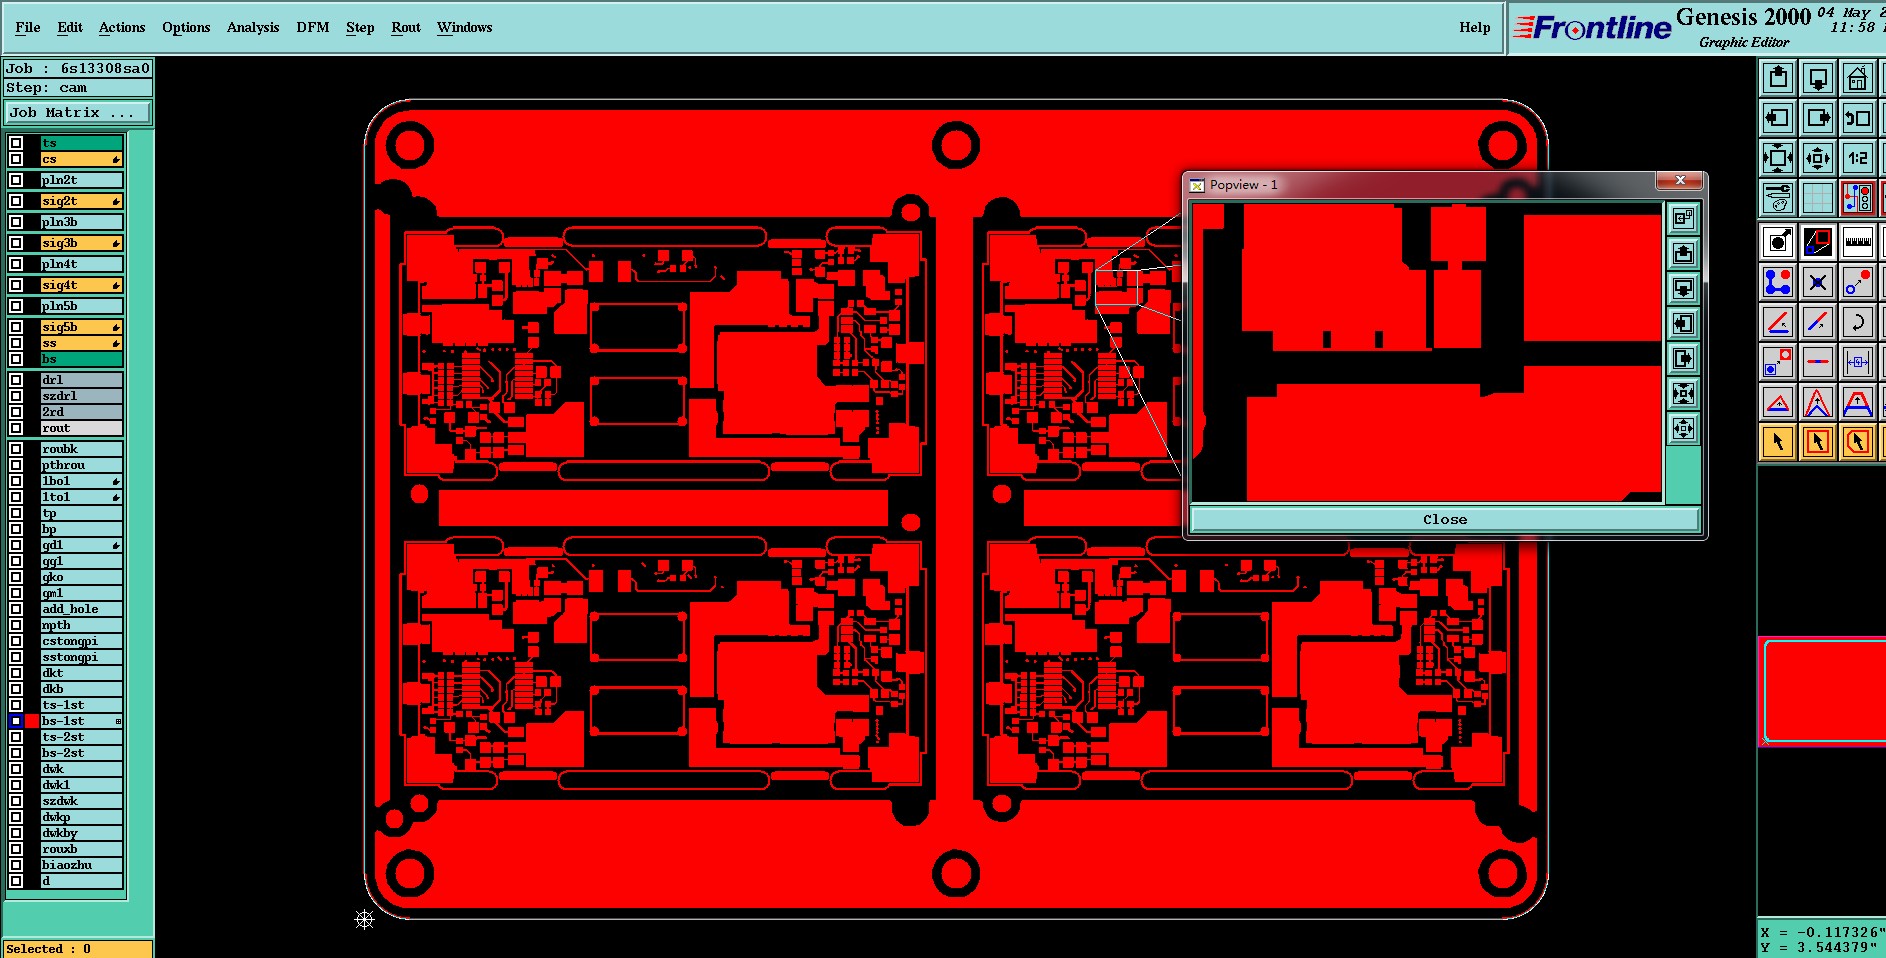Click the traffic light net display icon
This screenshot has width=1886, height=958.
point(1858,198)
